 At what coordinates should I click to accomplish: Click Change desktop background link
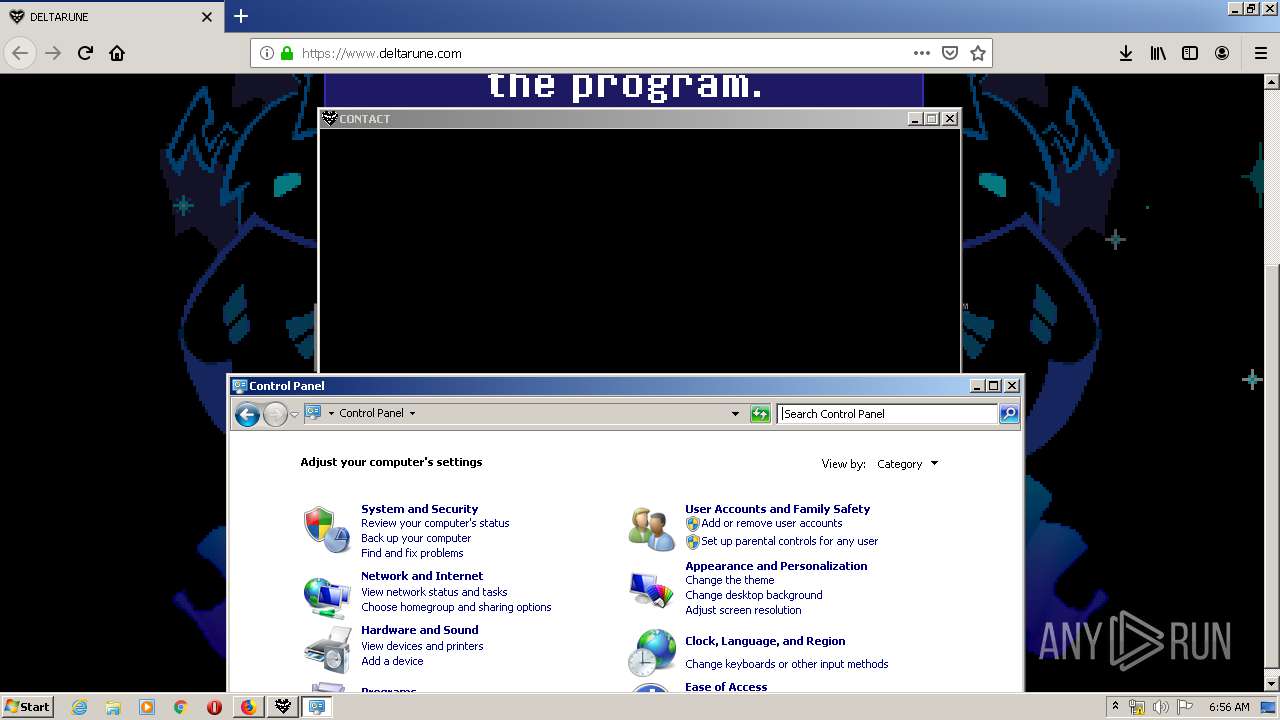[x=753, y=595]
